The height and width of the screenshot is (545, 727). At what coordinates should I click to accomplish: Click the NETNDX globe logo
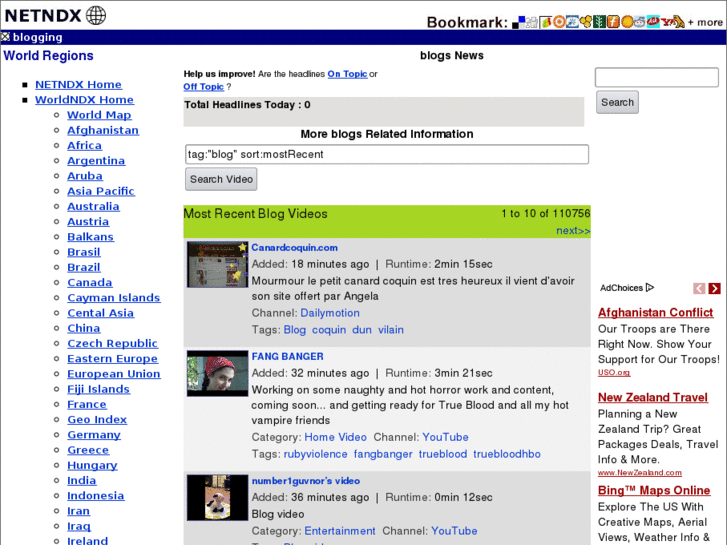tap(96, 15)
